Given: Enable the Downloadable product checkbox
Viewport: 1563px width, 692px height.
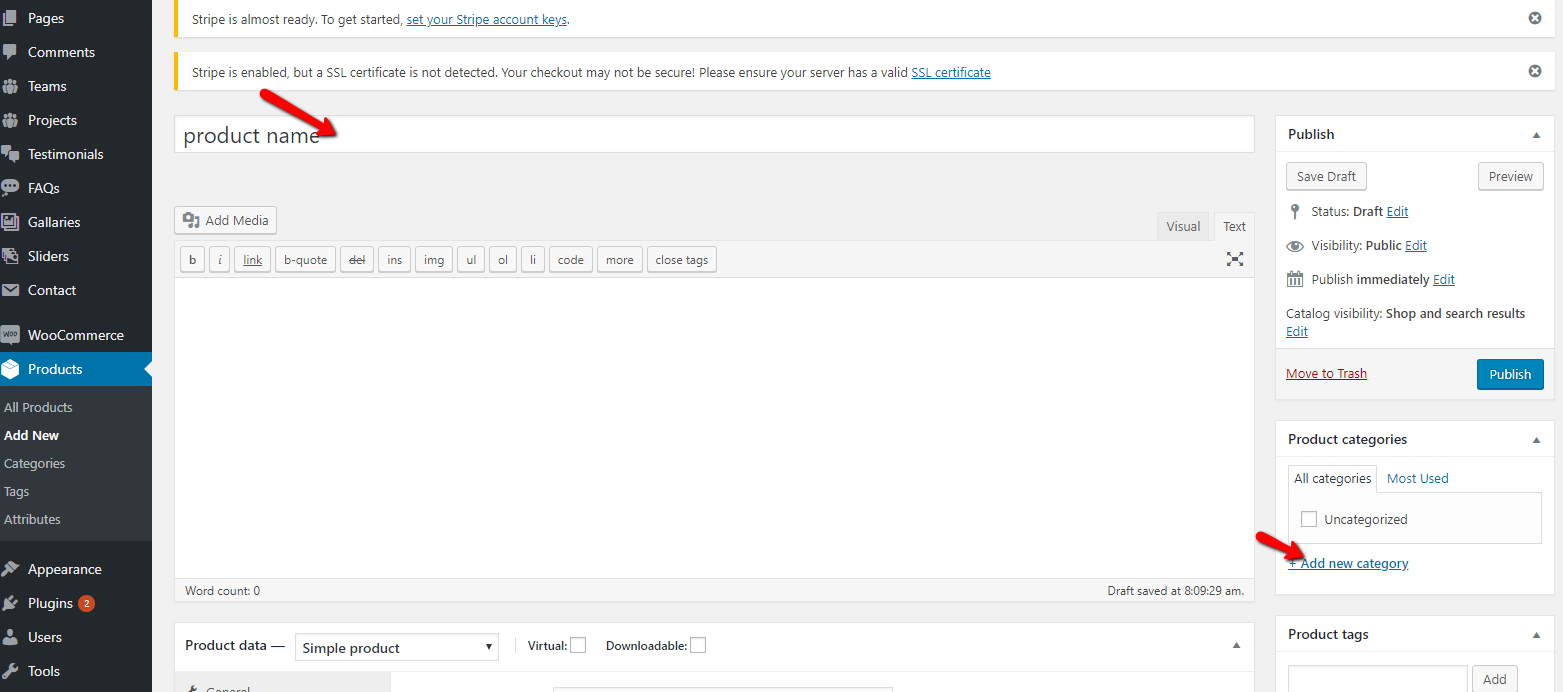Looking at the screenshot, I should (698, 645).
